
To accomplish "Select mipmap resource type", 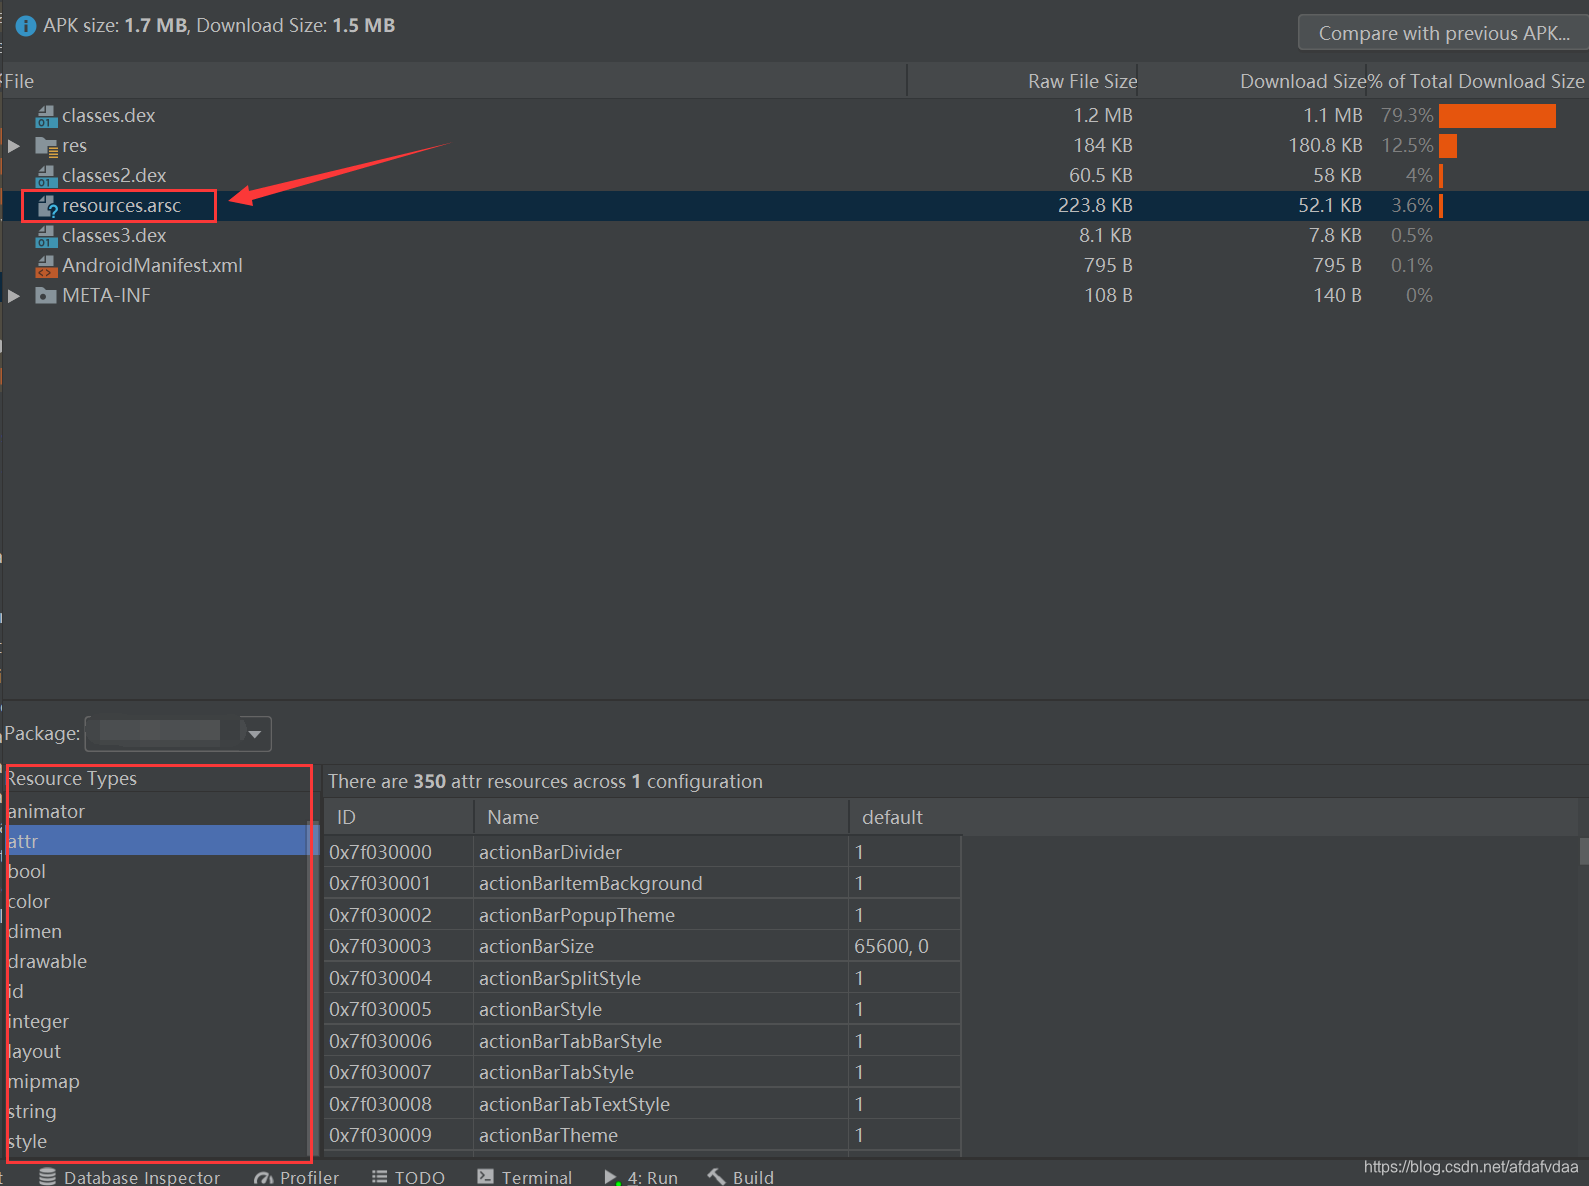I will point(158,1081).
